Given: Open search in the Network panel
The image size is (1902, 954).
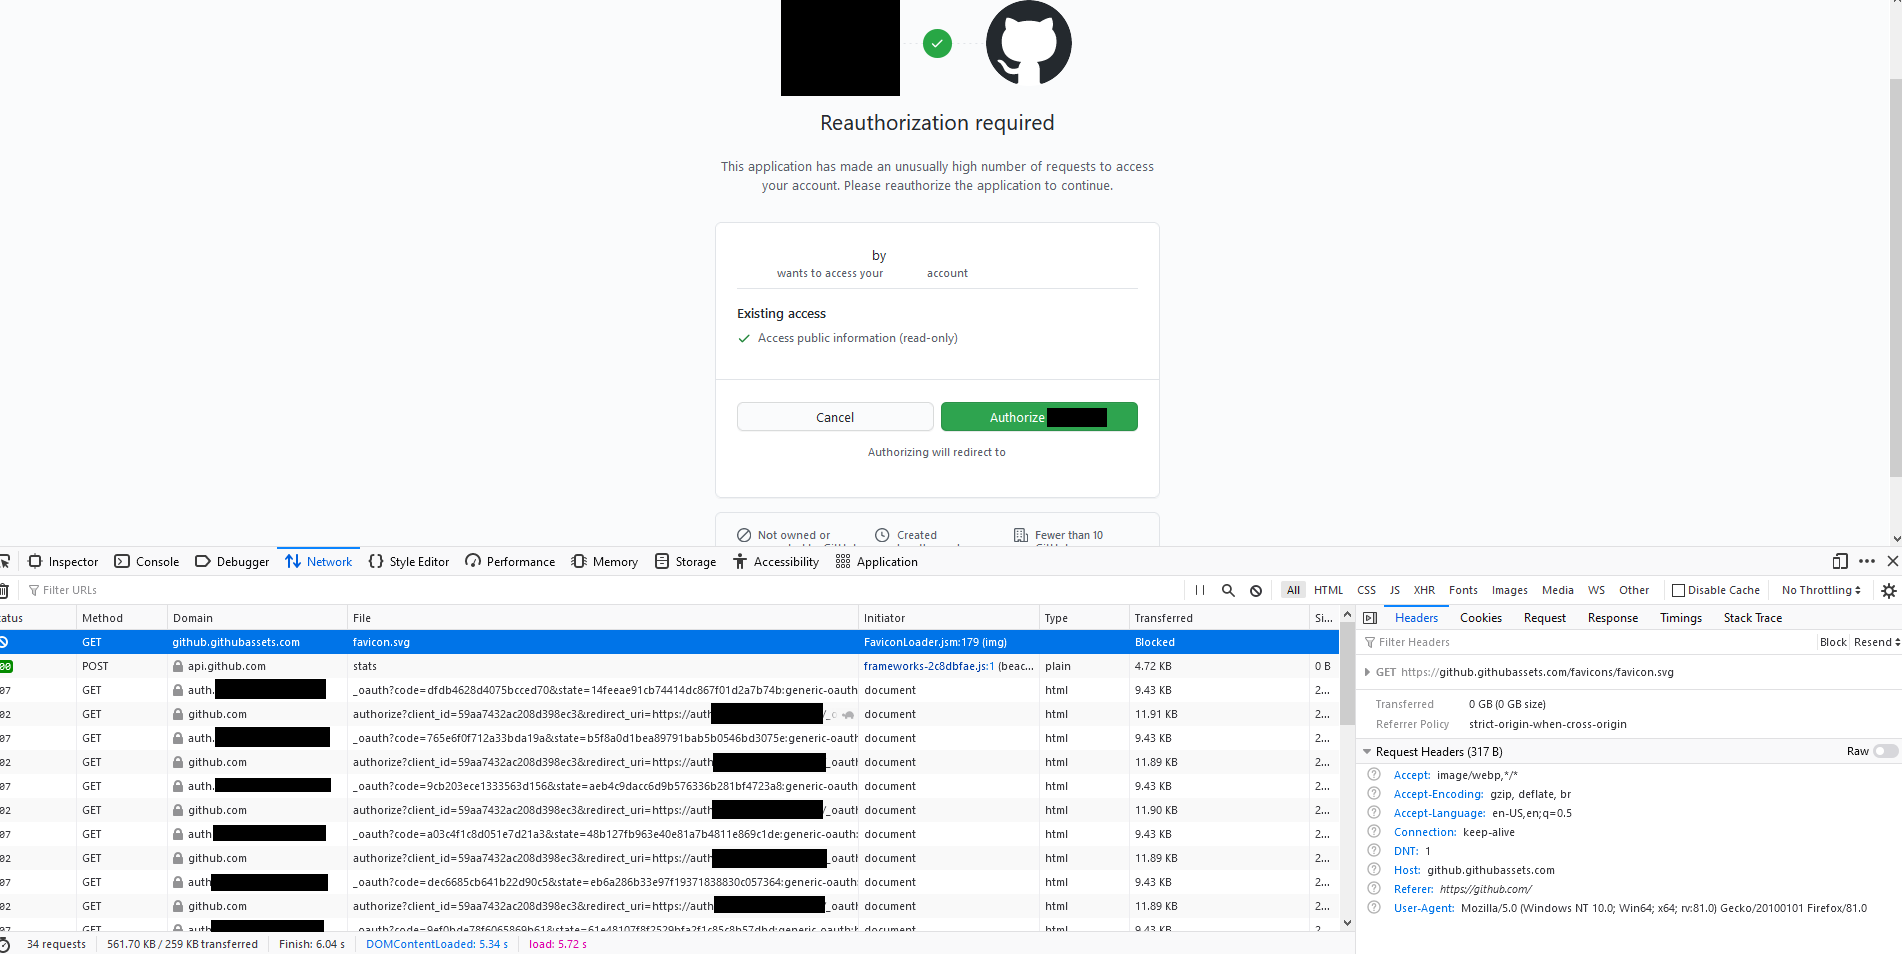Looking at the screenshot, I should click(x=1228, y=590).
